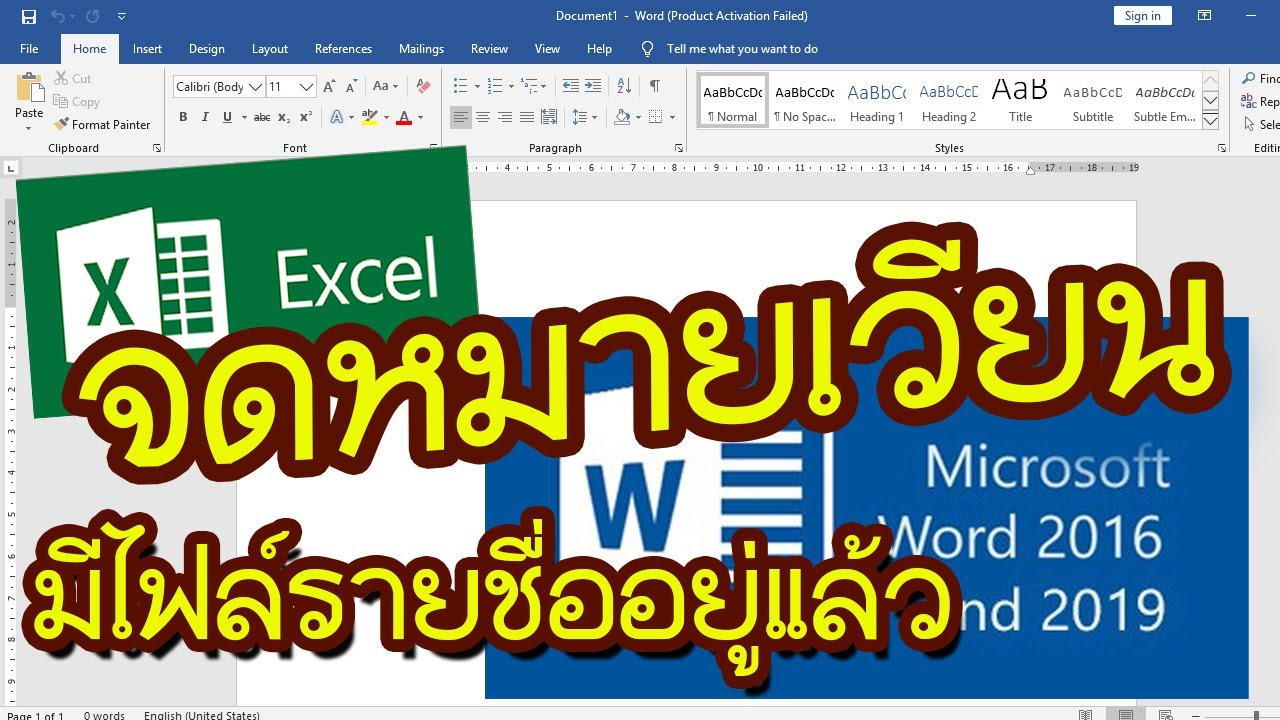Click the Sign in button
Image resolution: width=1280 pixels, height=720 pixels.
point(1142,16)
